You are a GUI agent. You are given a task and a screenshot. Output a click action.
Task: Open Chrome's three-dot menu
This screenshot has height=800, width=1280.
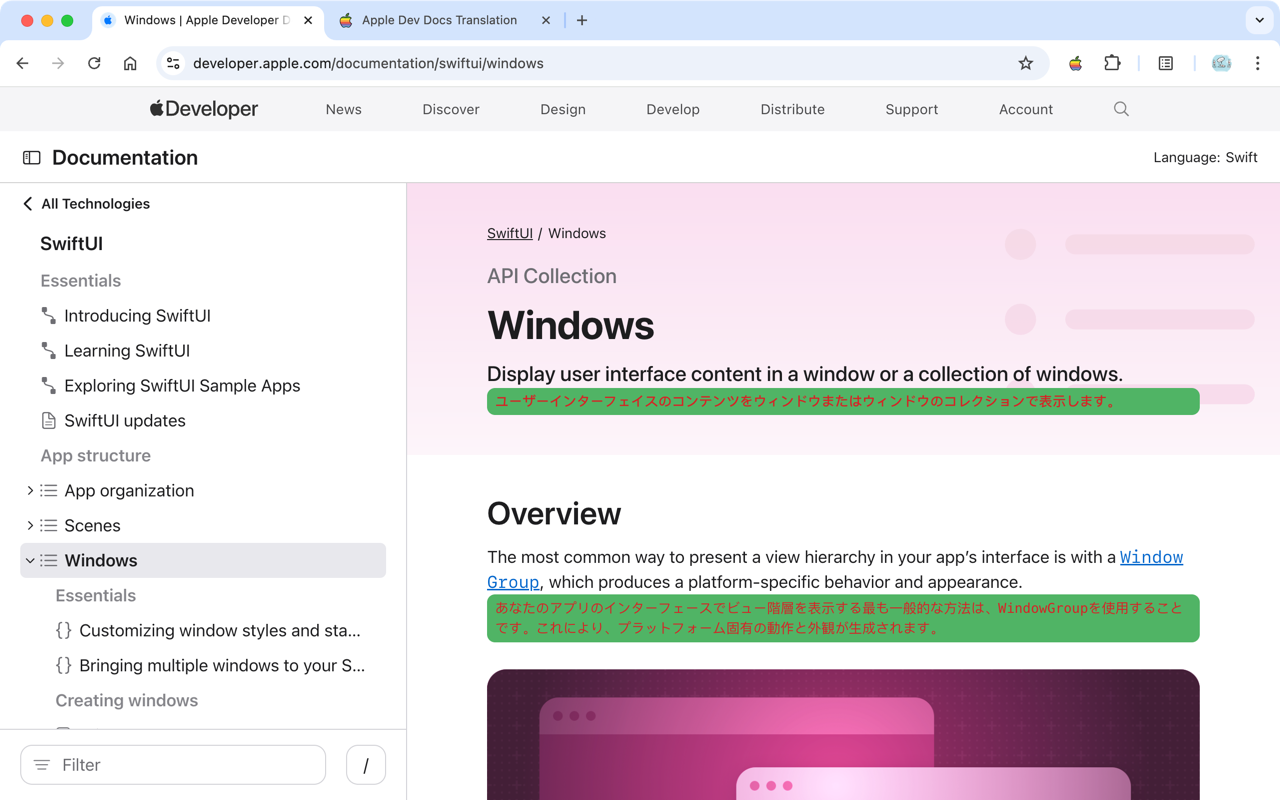pos(1257,63)
